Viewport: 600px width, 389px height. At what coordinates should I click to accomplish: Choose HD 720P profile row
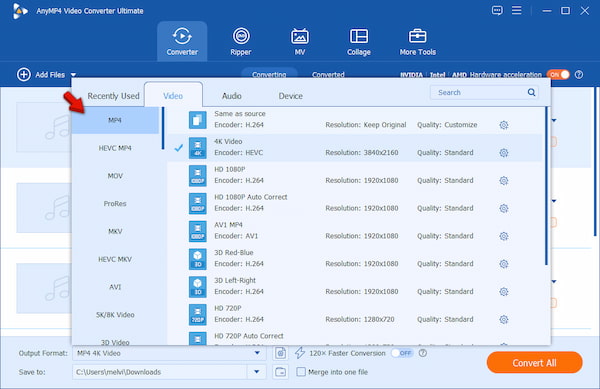354,314
